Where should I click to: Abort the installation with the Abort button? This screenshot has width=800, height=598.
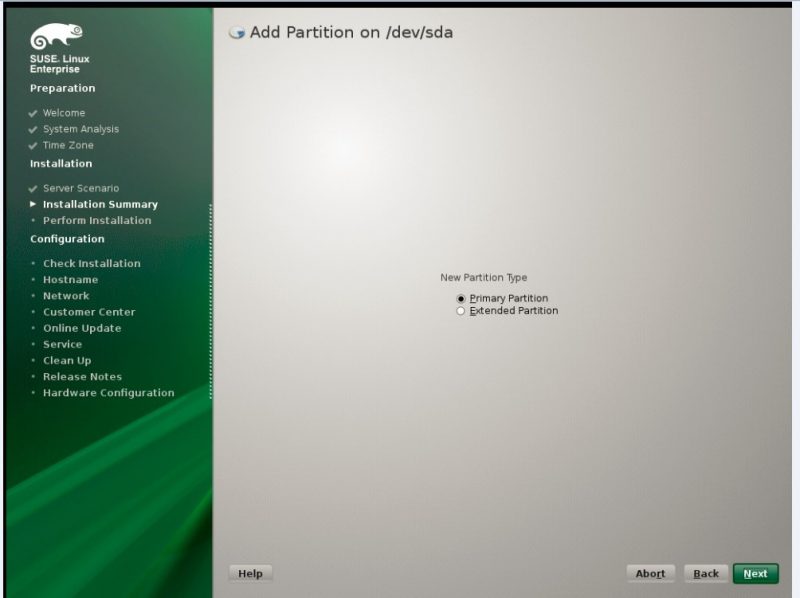[x=650, y=573]
